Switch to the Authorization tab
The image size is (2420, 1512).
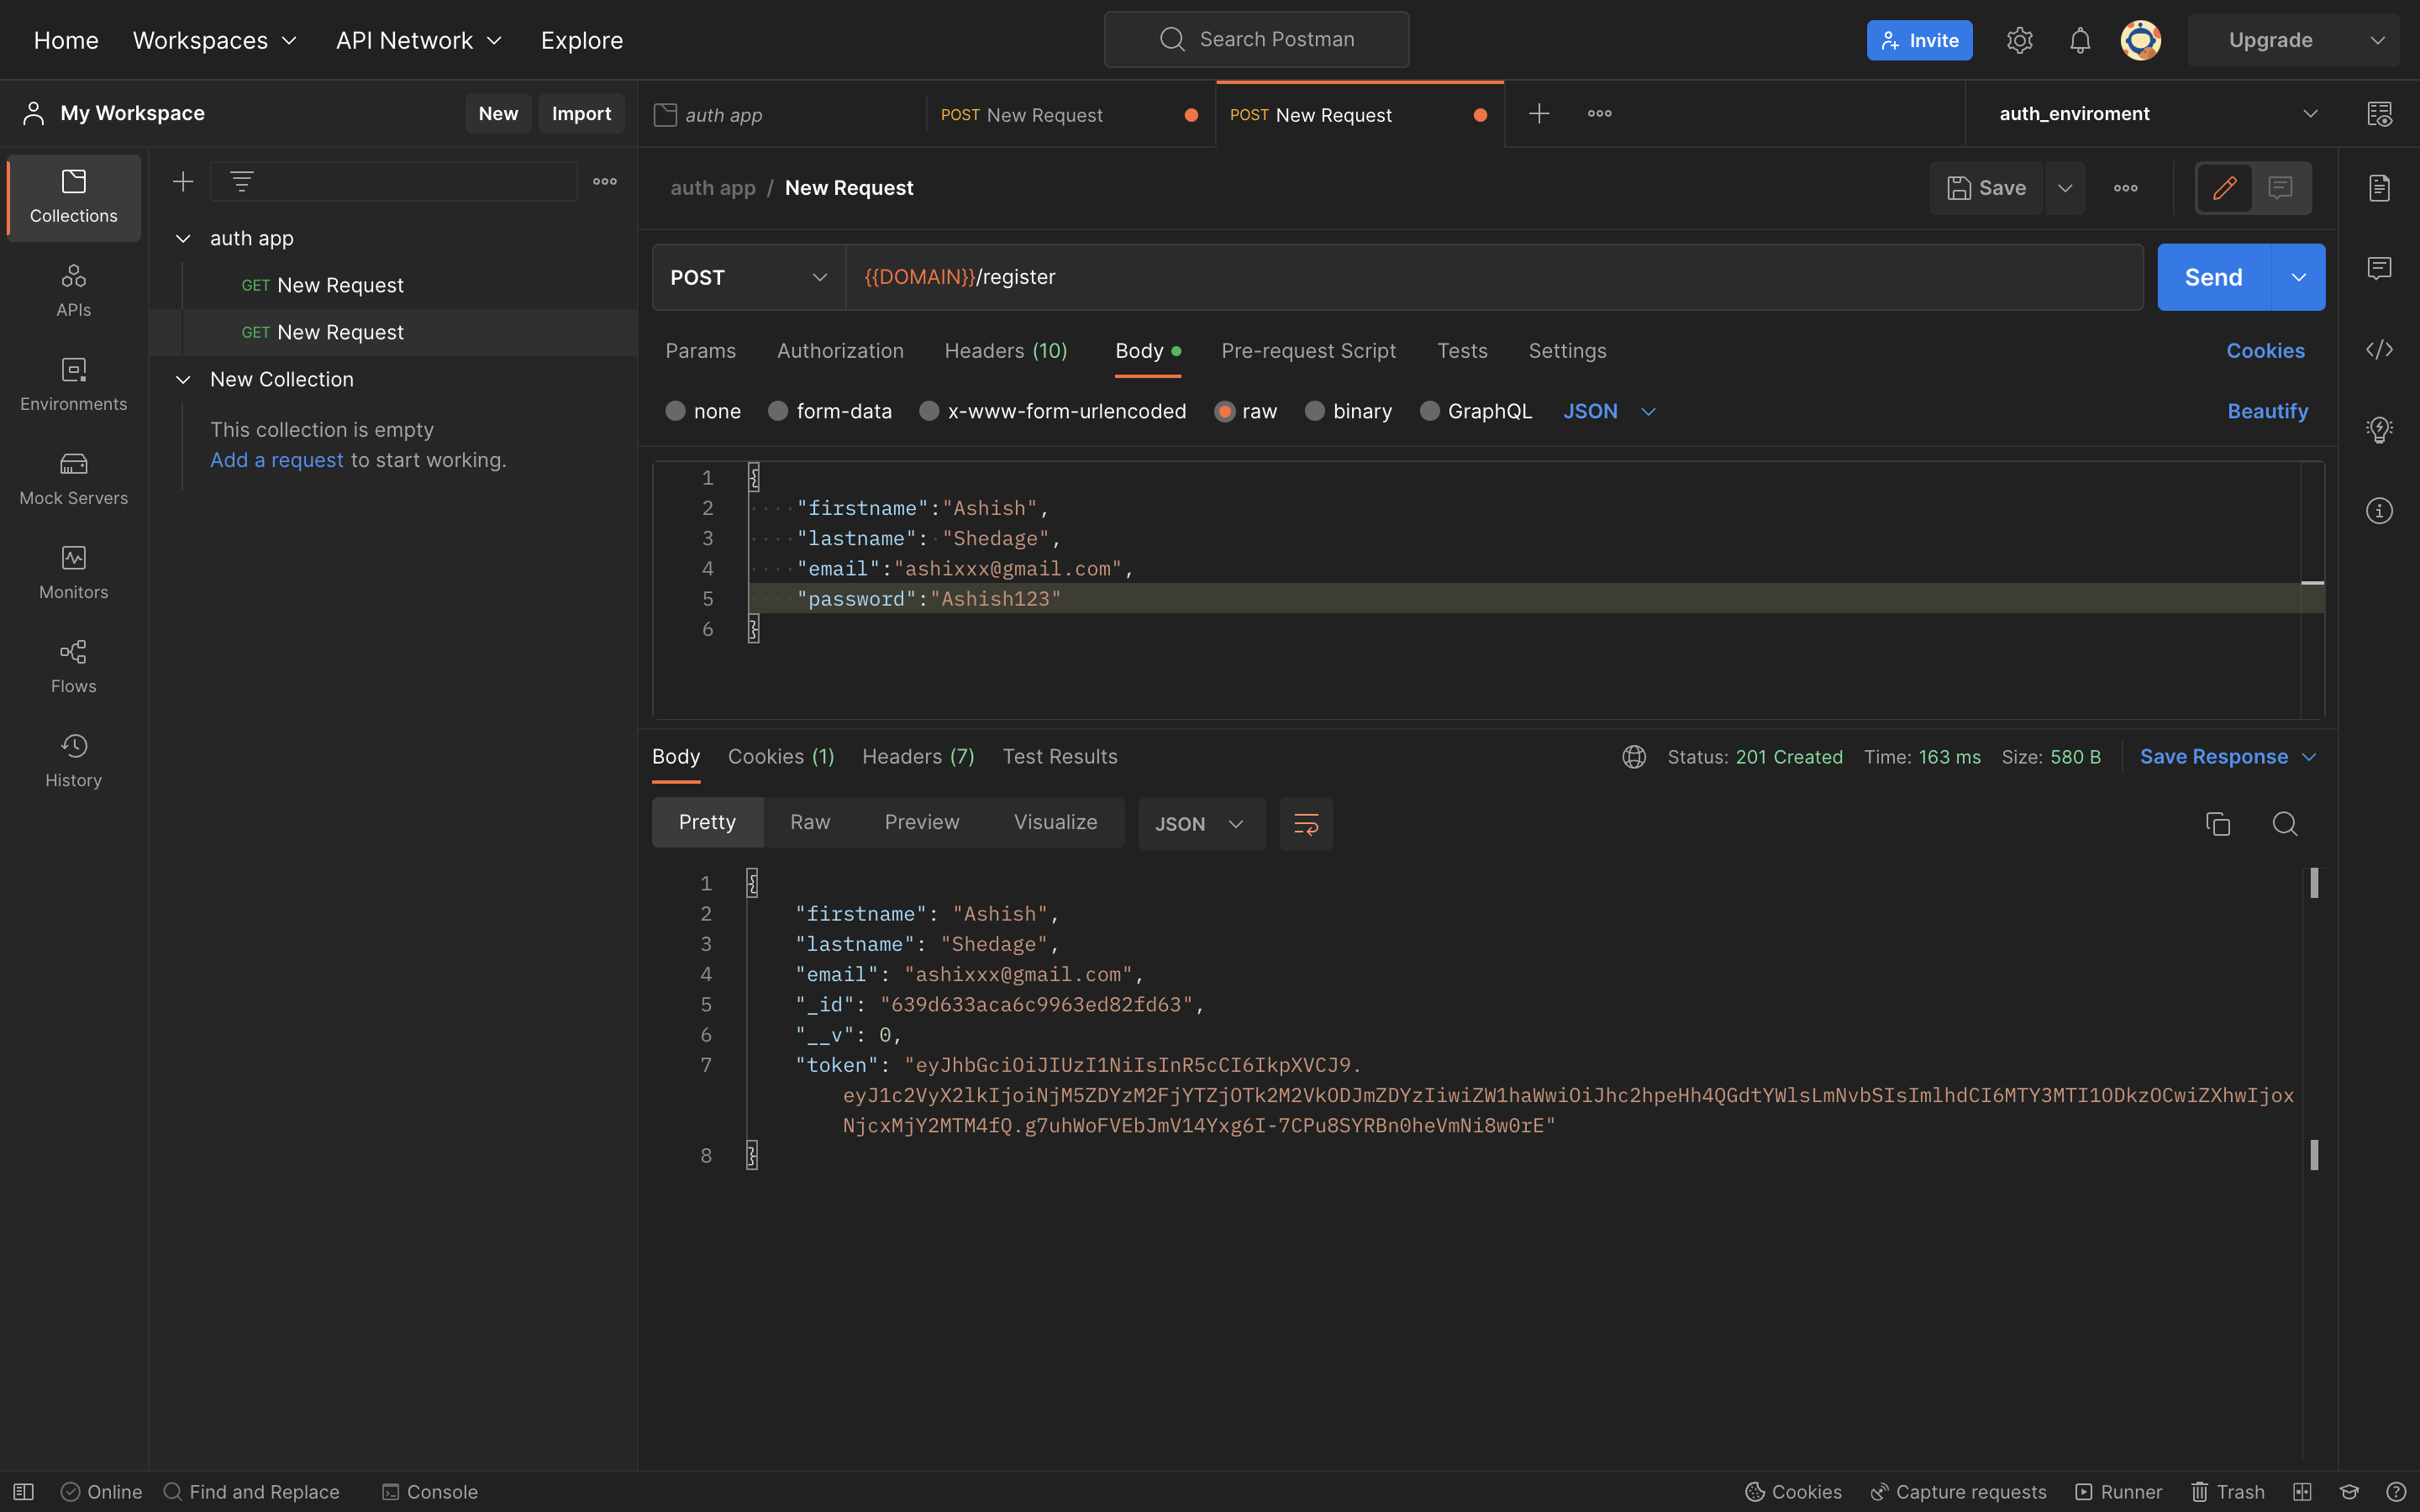[x=839, y=351]
